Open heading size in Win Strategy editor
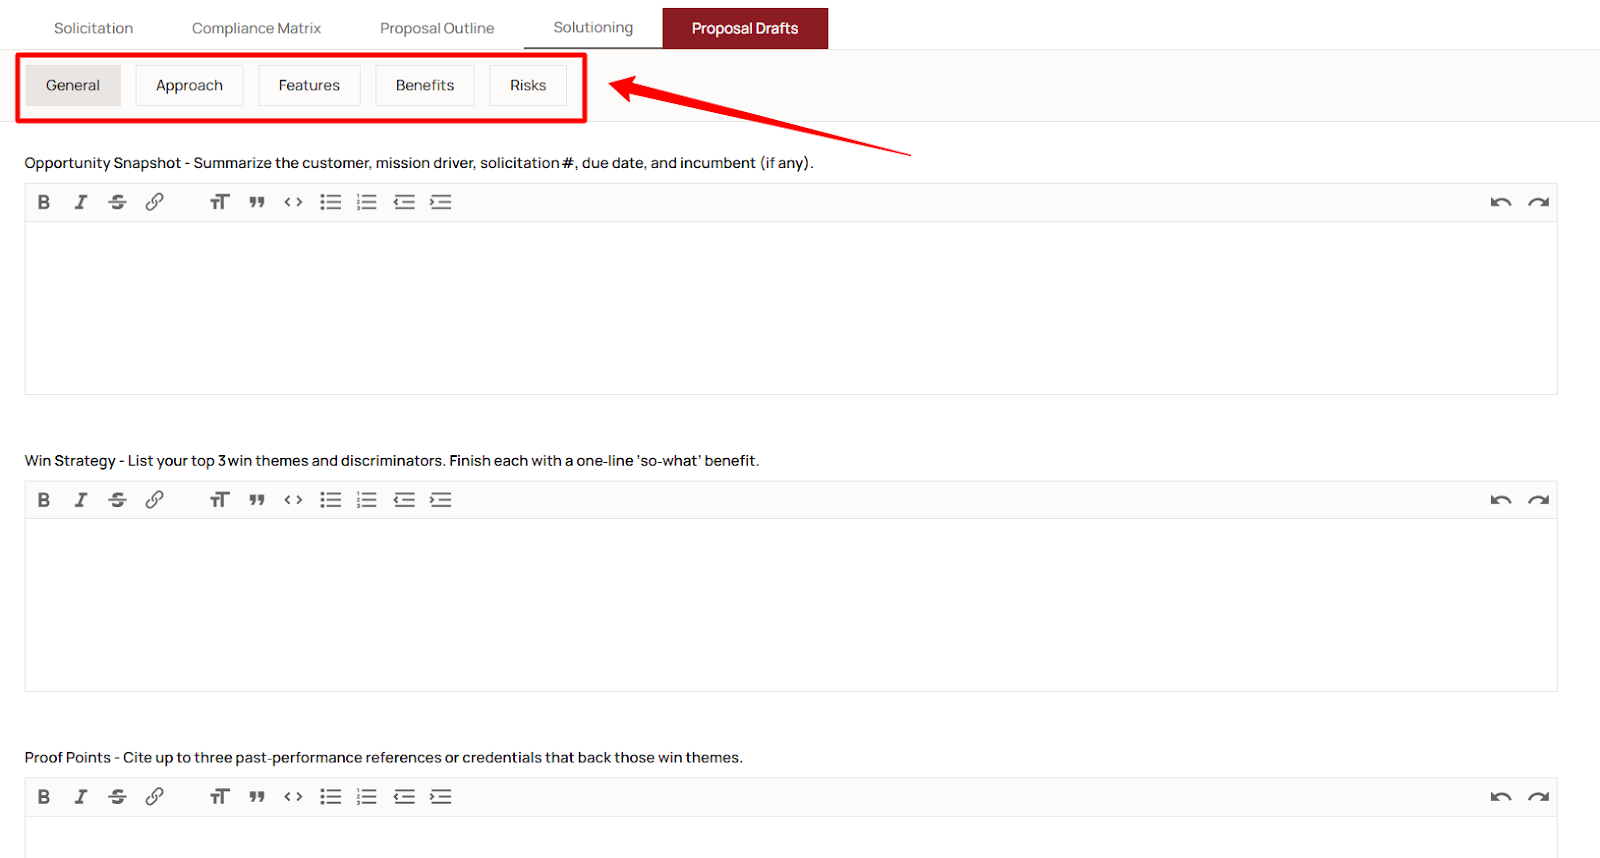The image size is (1600, 858). pos(220,500)
